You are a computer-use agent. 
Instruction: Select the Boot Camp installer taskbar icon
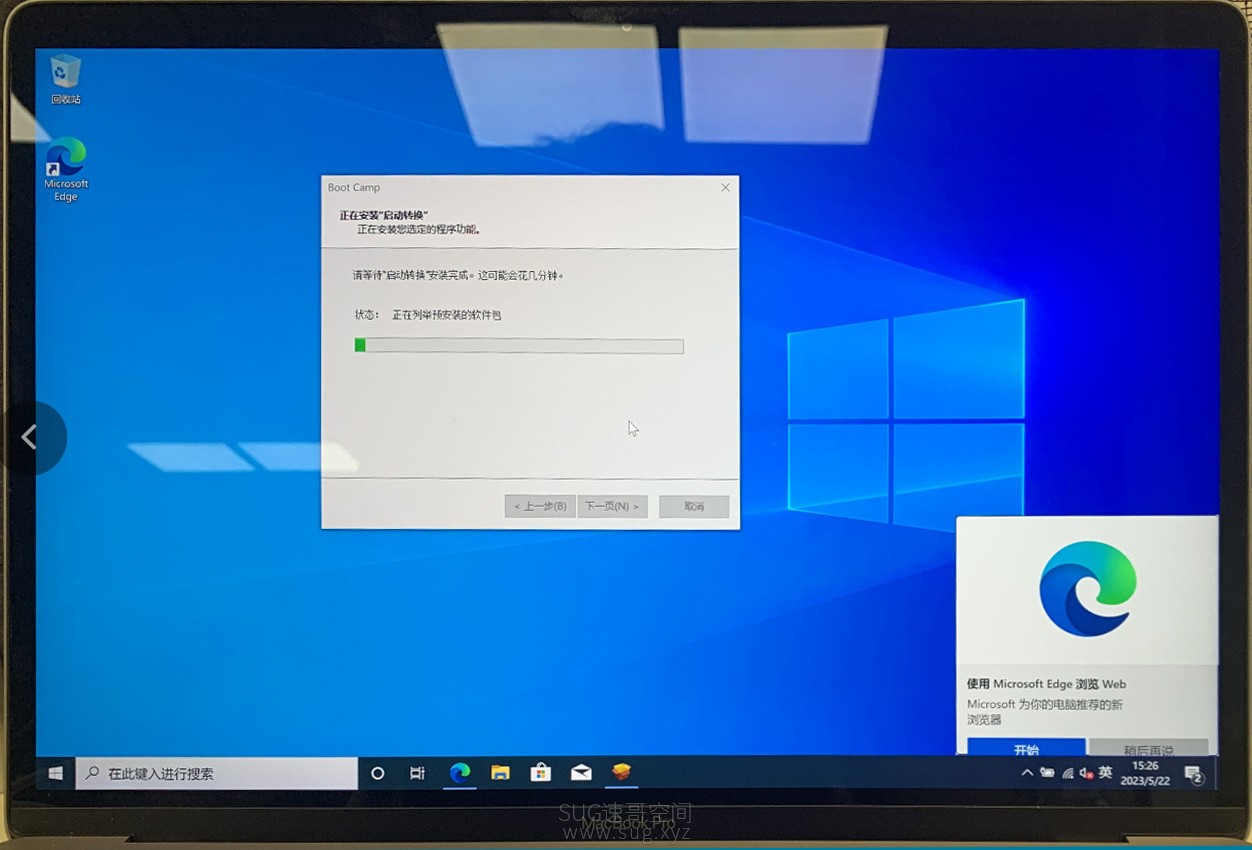(622, 772)
